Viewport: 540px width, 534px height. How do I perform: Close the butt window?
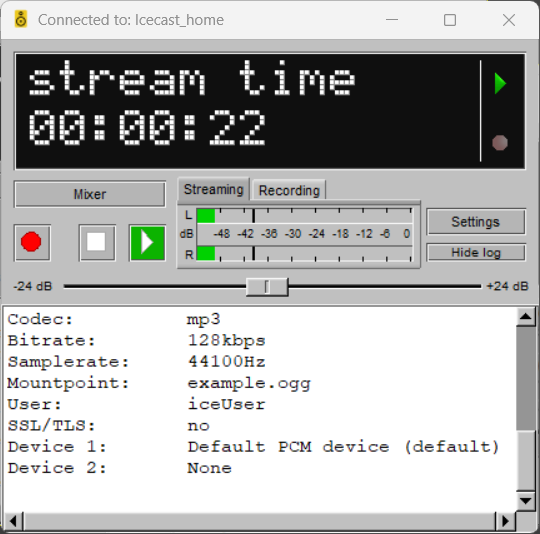[509, 20]
